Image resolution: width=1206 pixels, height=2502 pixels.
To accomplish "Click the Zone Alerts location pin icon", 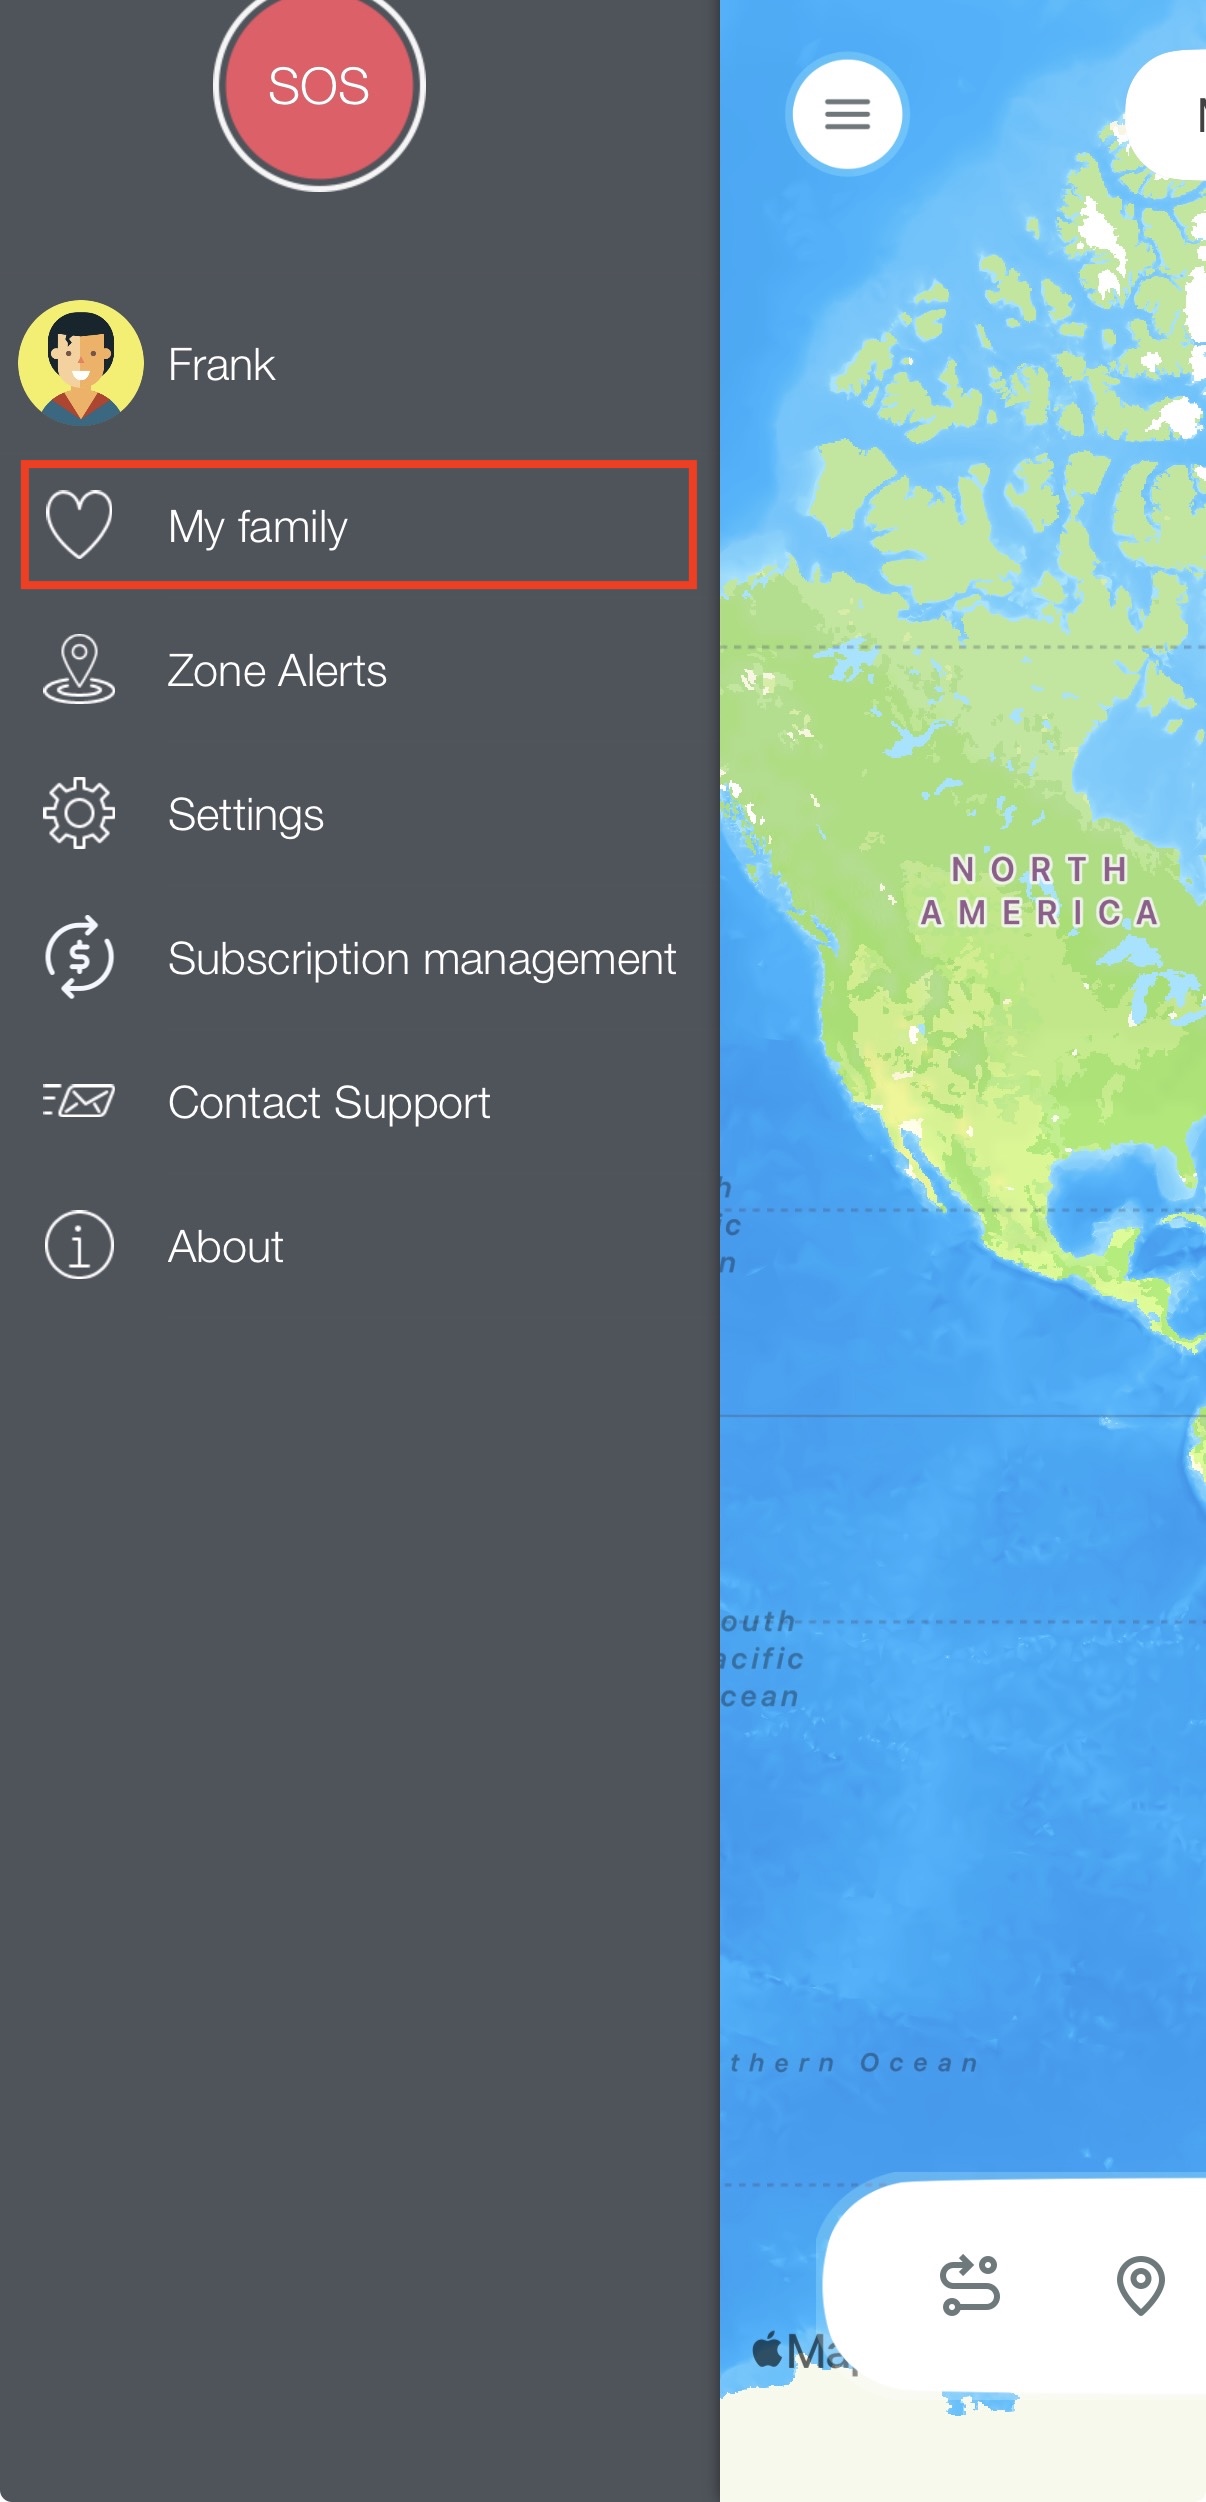I will (79, 669).
